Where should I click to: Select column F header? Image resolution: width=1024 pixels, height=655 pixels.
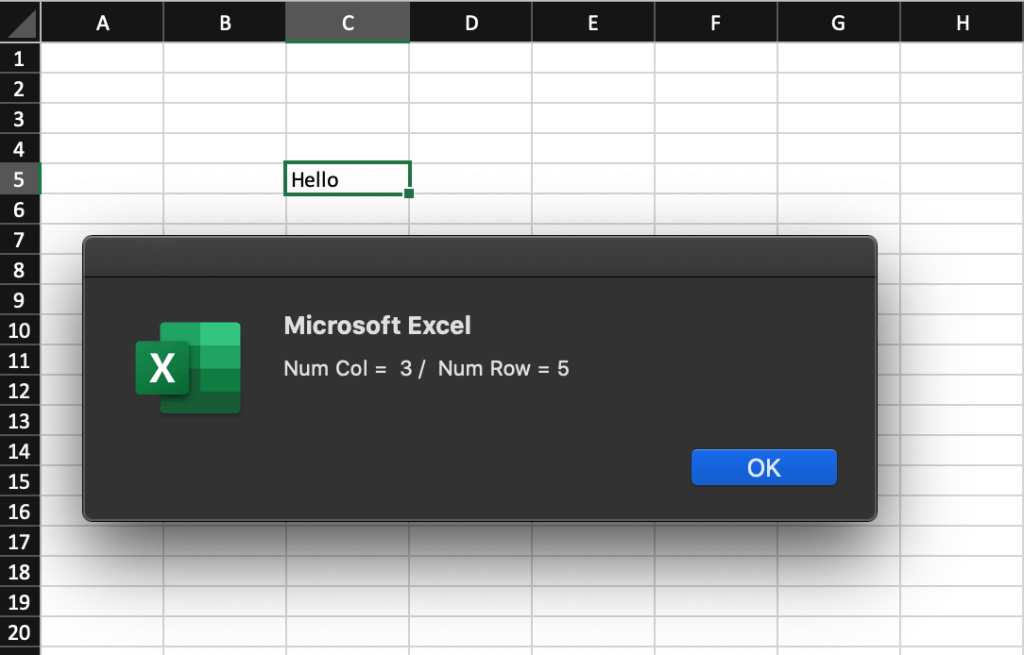click(x=715, y=21)
